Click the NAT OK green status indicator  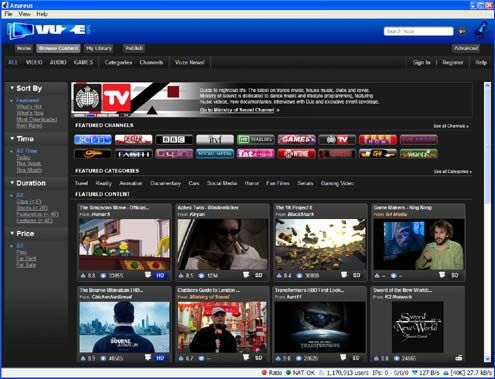[x=300, y=373]
